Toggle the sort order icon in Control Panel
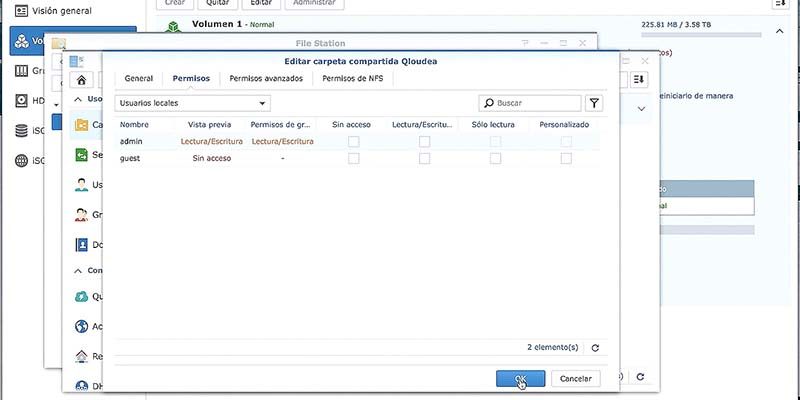The image size is (800, 400). pyautogui.click(x=639, y=80)
